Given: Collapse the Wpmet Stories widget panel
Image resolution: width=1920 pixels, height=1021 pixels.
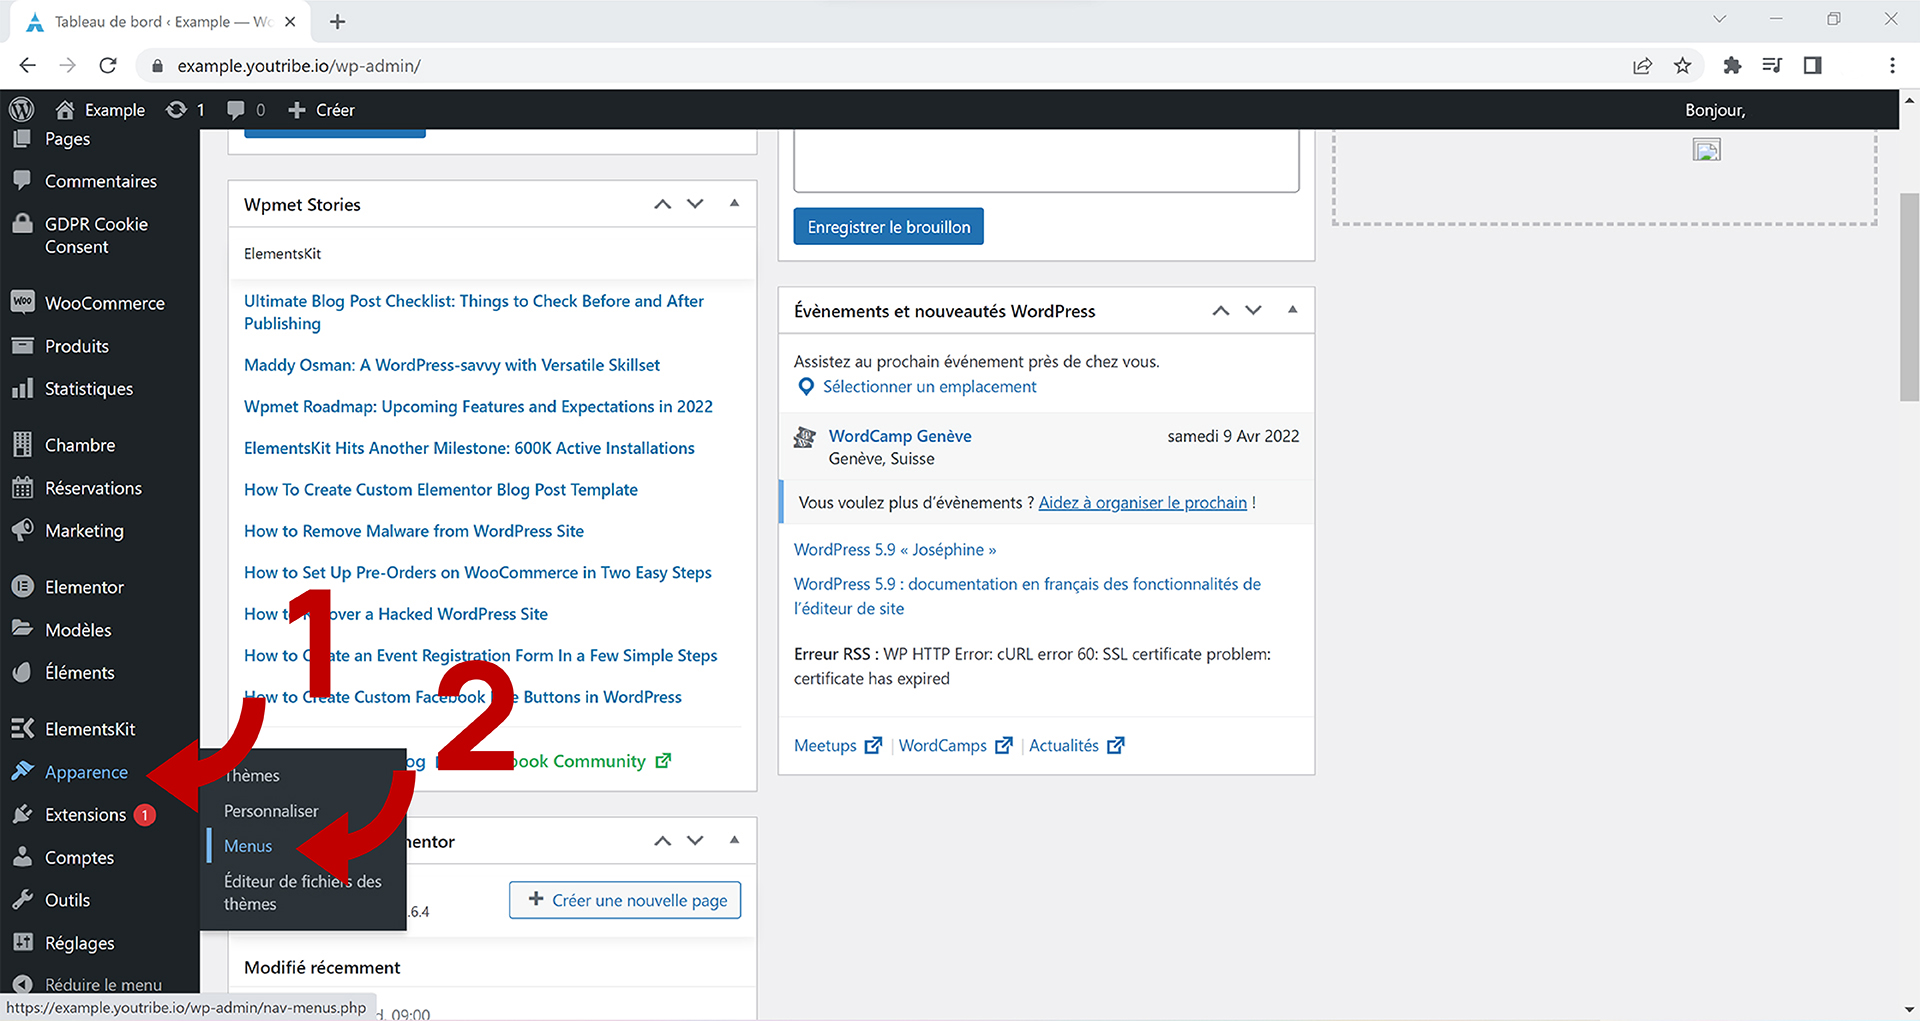Looking at the screenshot, I should pyautogui.click(x=734, y=204).
